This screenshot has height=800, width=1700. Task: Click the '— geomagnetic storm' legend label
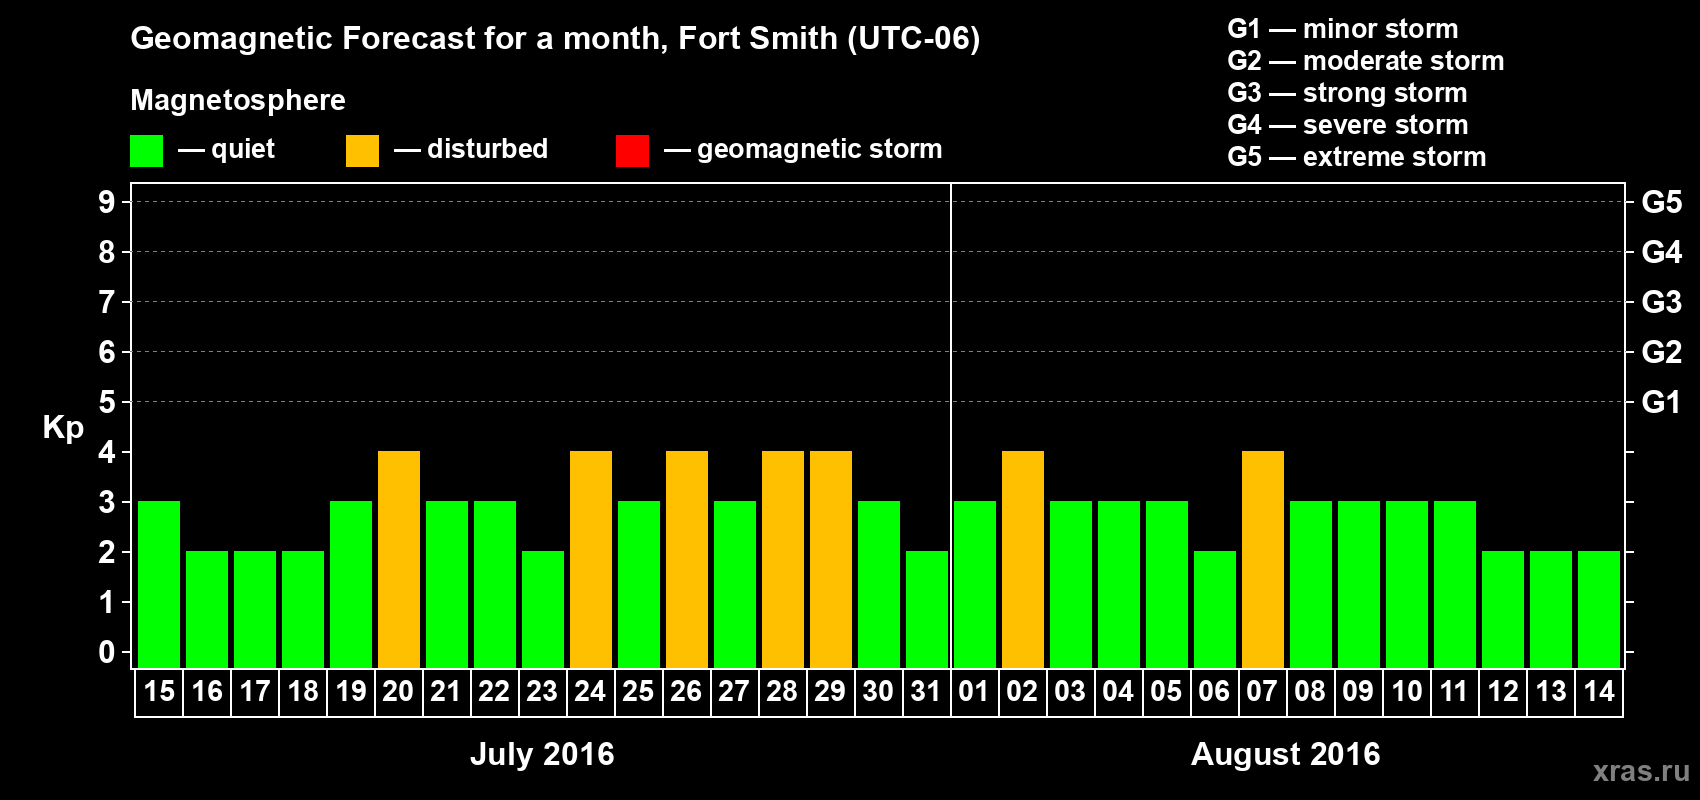click(803, 149)
